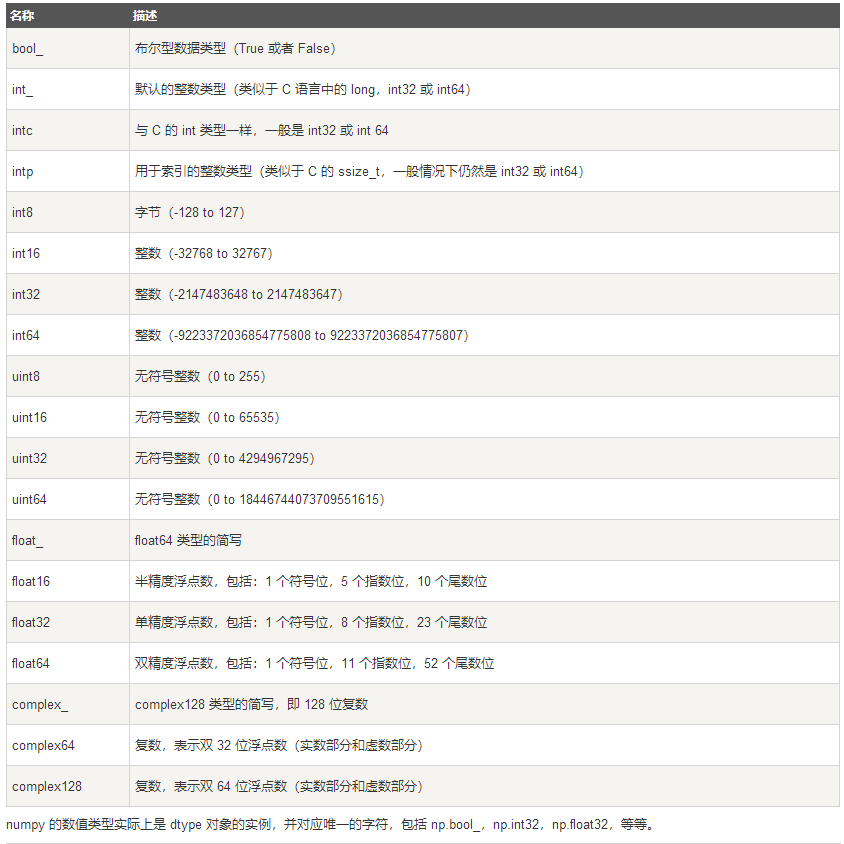Click the float64 类型的简写 description
This screenshot has height=844, width=844.
[188, 540]
